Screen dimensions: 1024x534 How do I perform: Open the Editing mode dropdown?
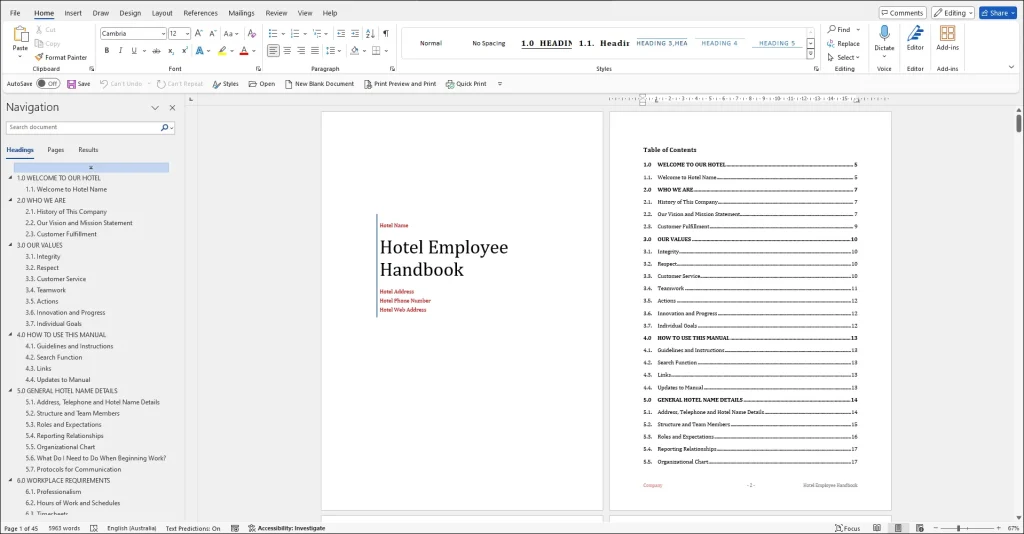click(953, 12)
